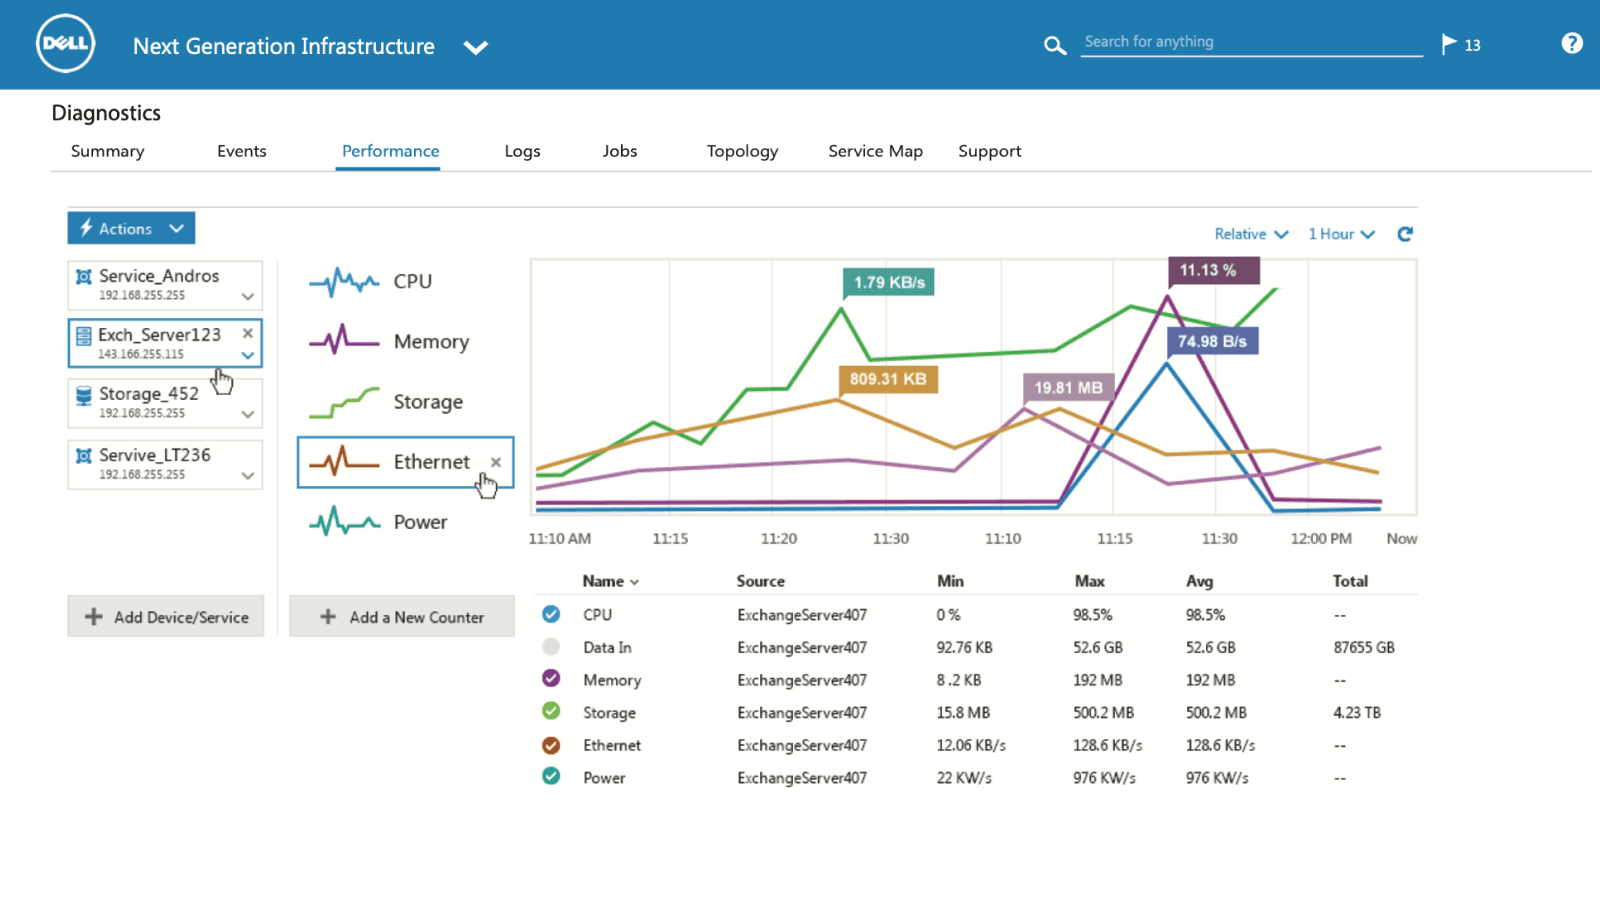Select the Memory counter icon
This screenshot has height=900, width=1600.
[344, 342]
